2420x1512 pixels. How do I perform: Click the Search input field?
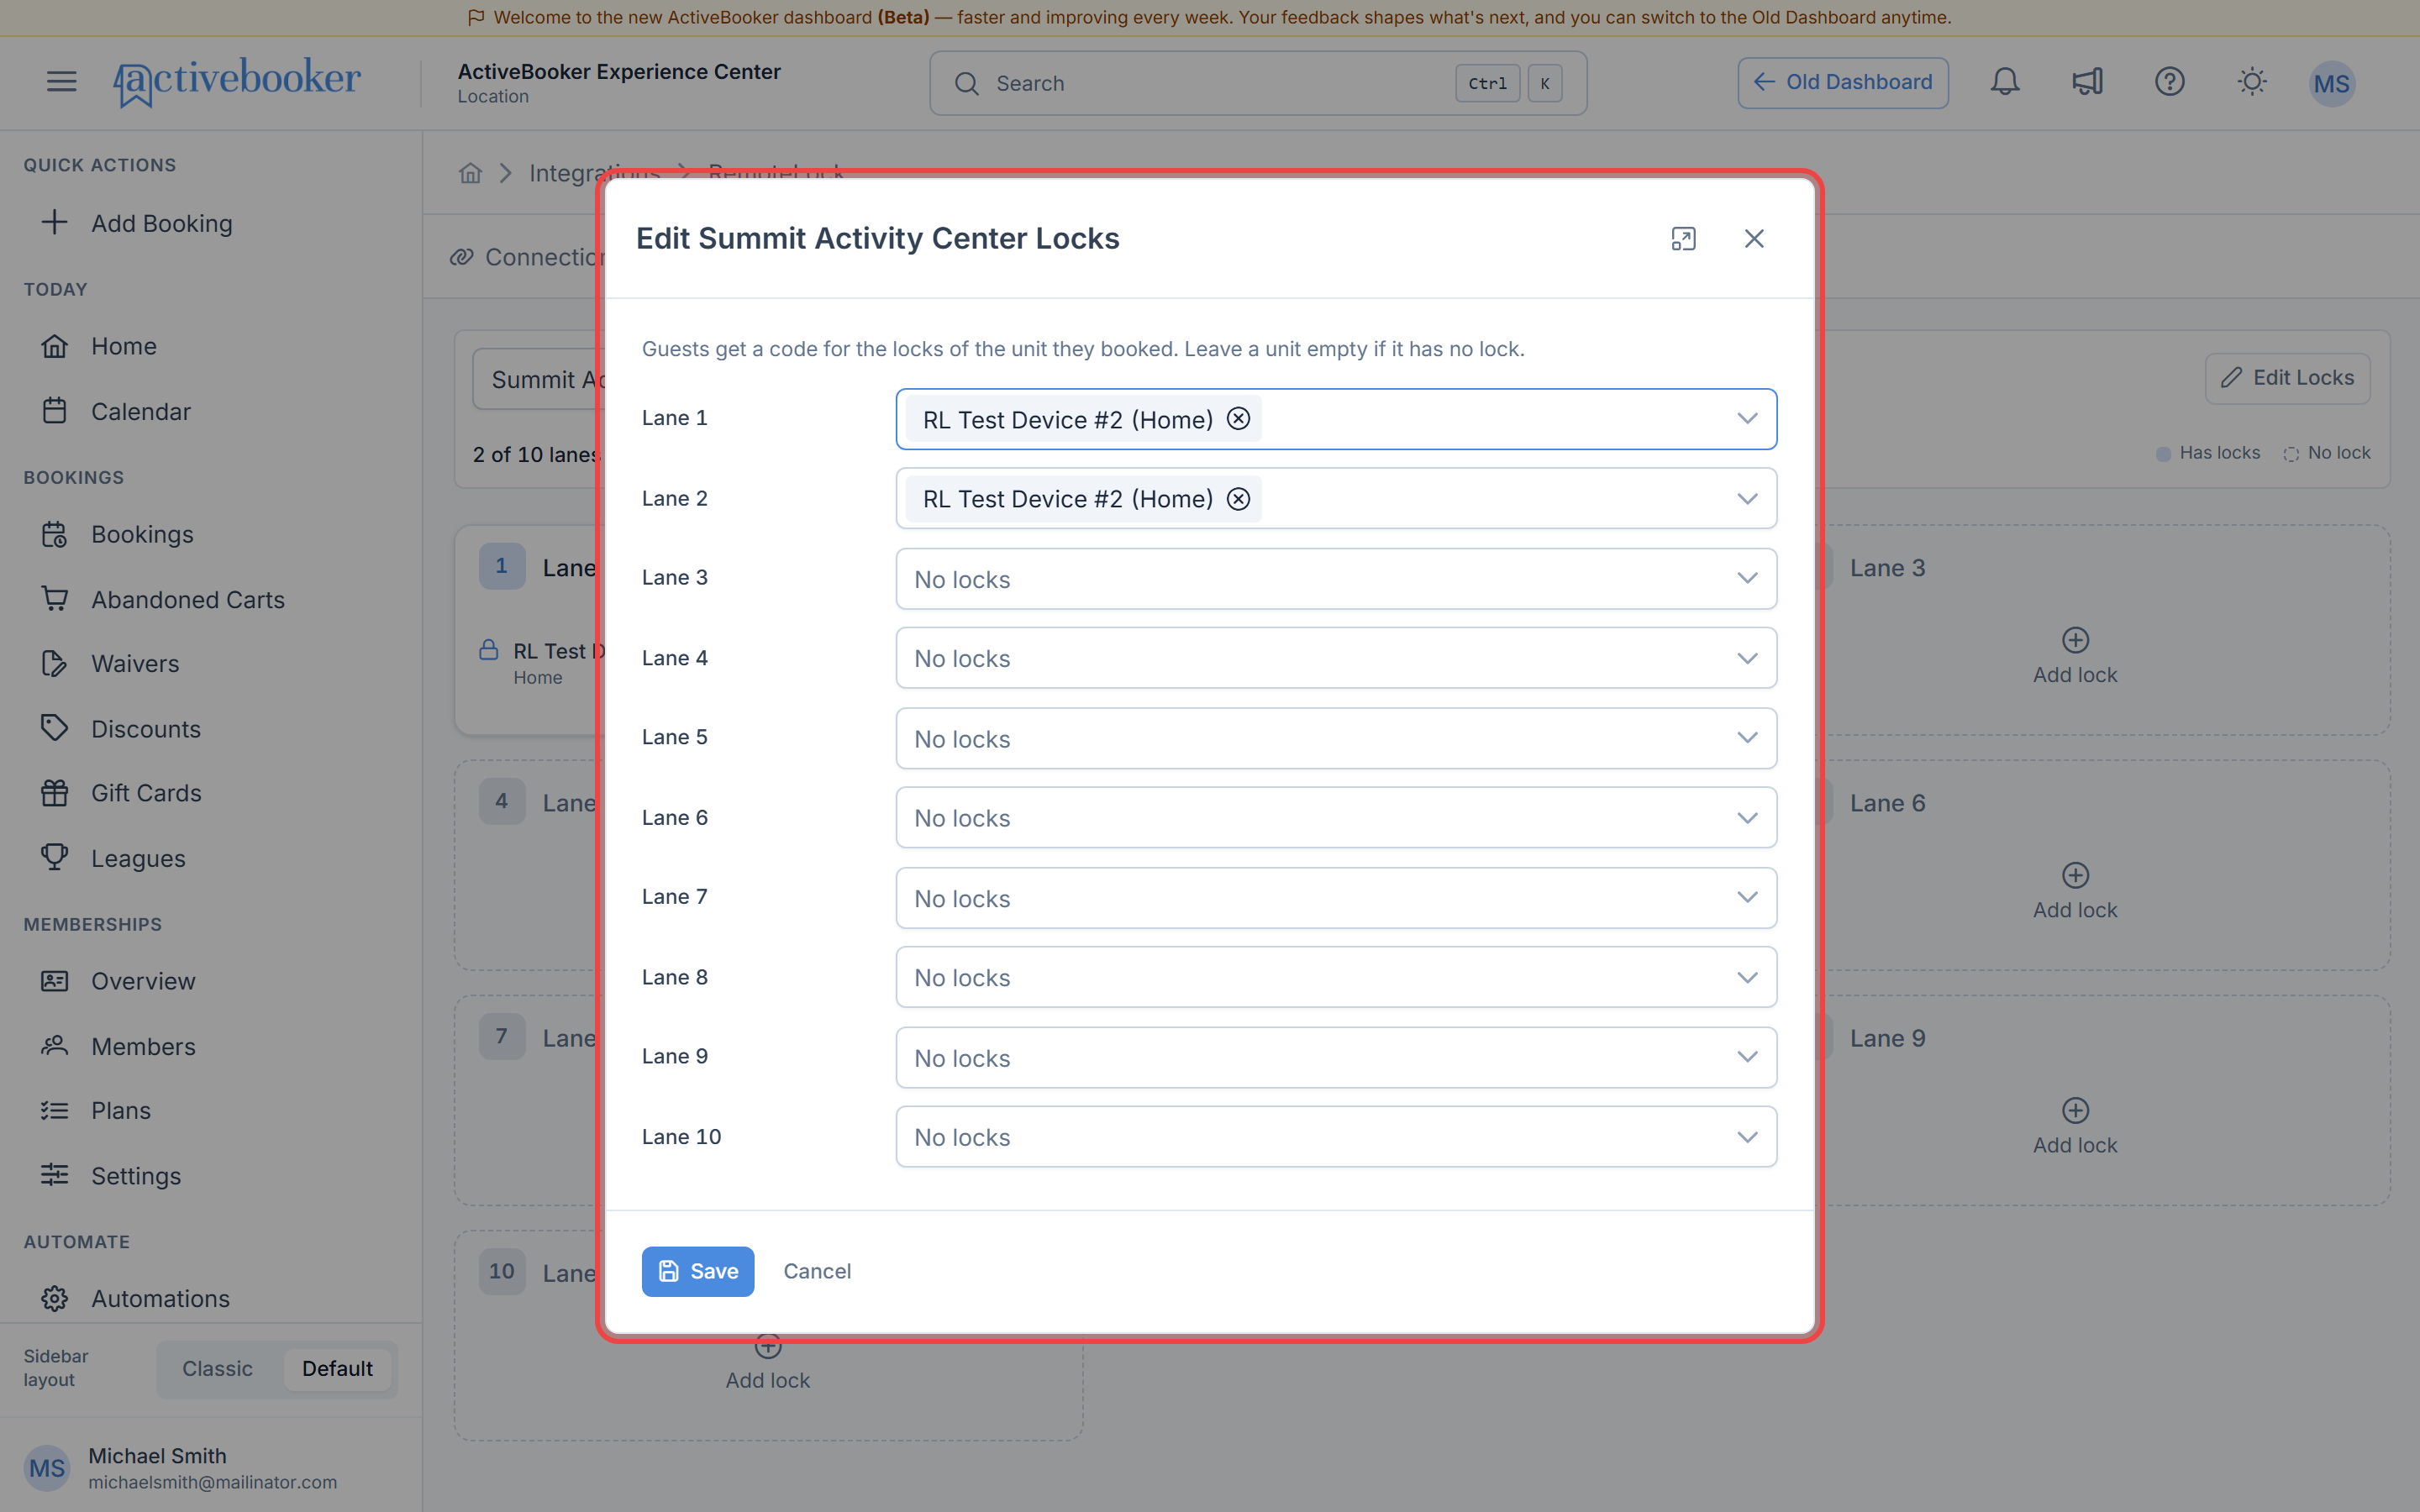point(1258,83)
